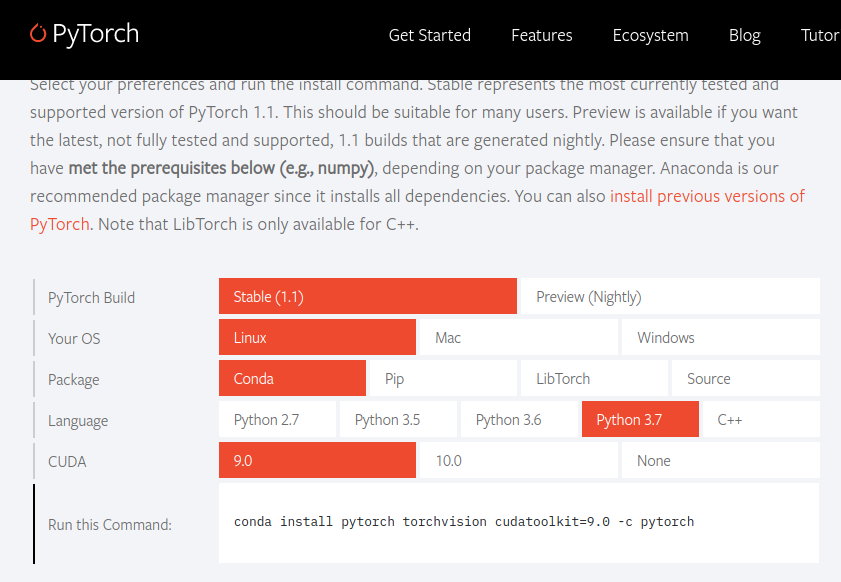Pick Python 3.5 in the Language row
Viewport: 841px width, 582px height.
point(397,419)
